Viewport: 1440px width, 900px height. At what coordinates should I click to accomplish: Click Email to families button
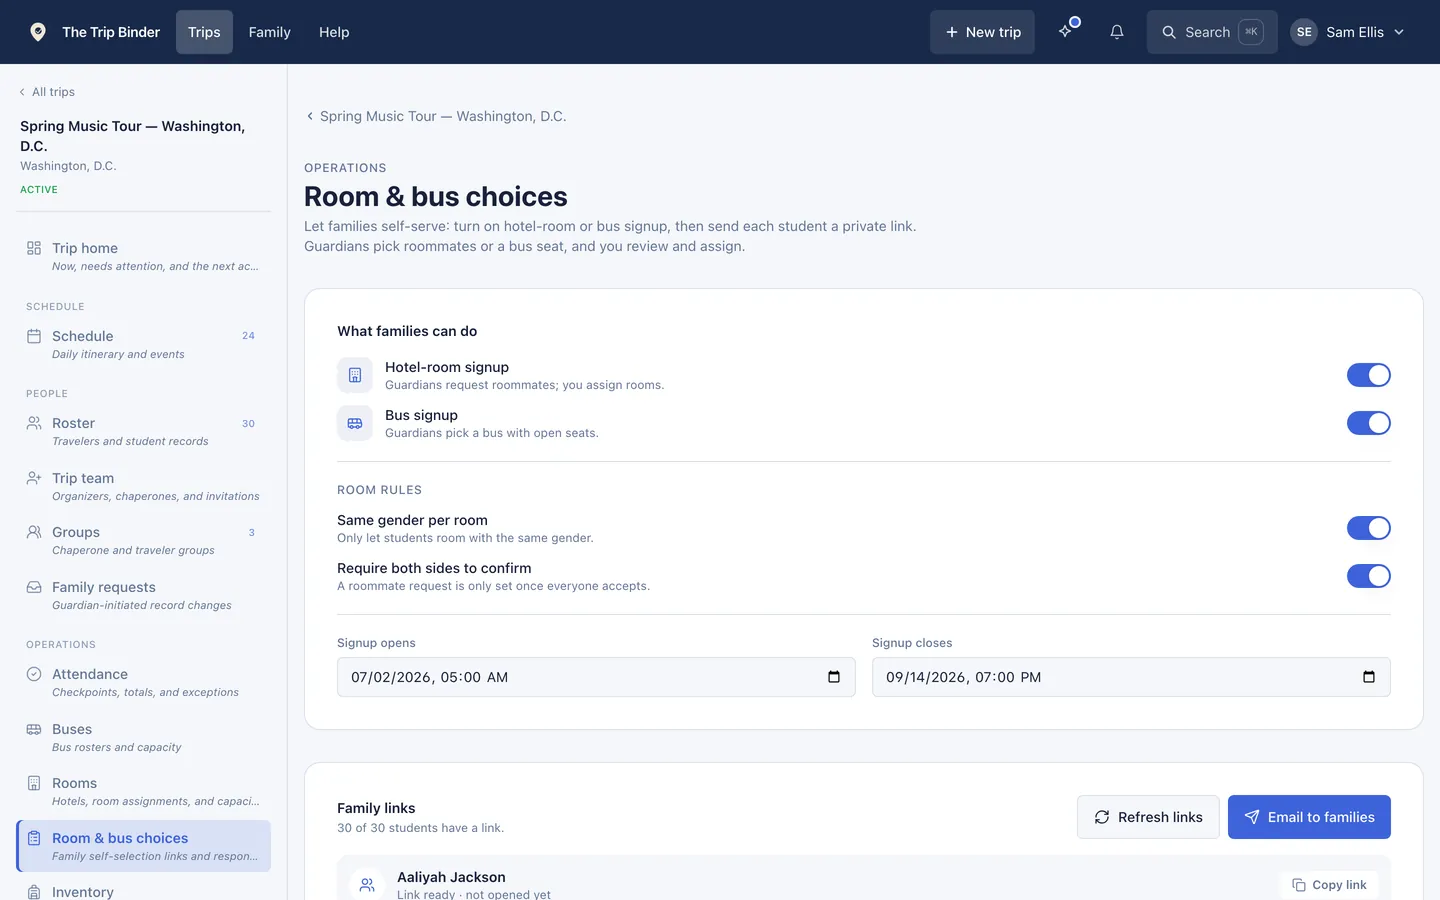pos(1309,817)
